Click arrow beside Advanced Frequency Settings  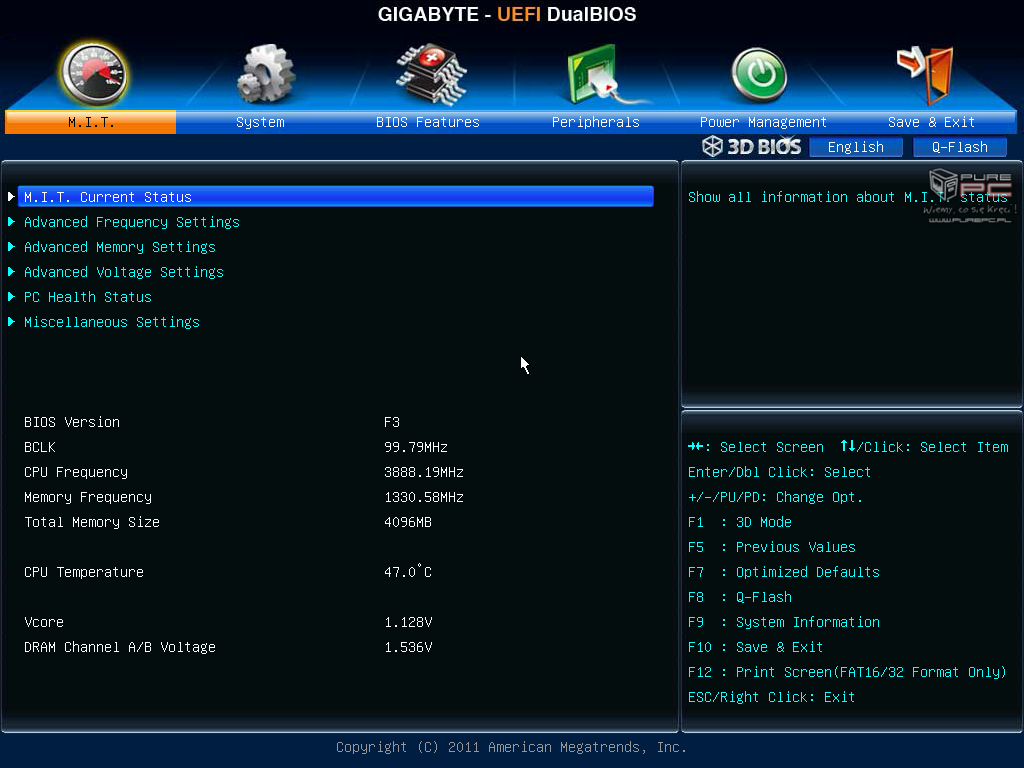(11, 222)
